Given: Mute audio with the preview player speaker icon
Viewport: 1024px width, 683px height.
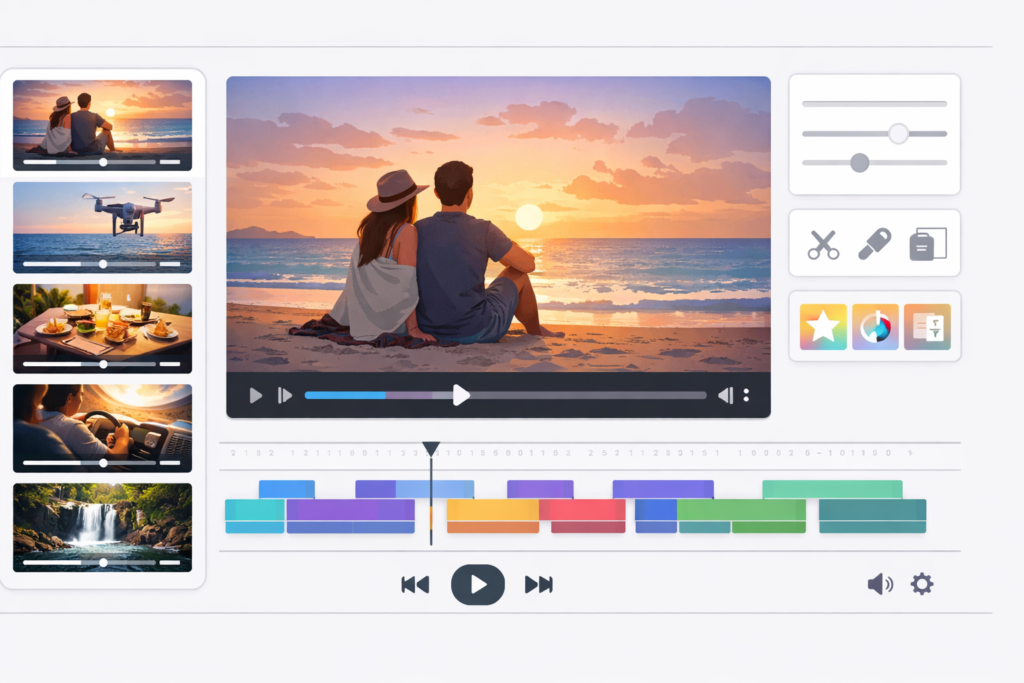Looking at the screenshot, I should [727, 396].
